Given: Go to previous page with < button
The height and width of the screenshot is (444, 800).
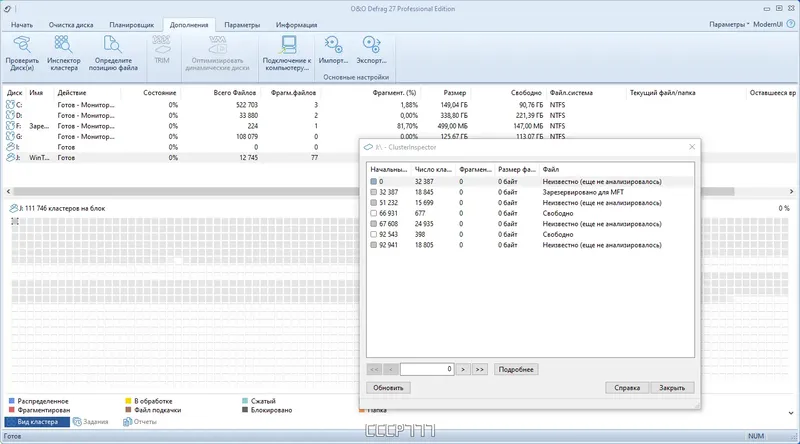Looking at the screenshot, I should point(390,369).
